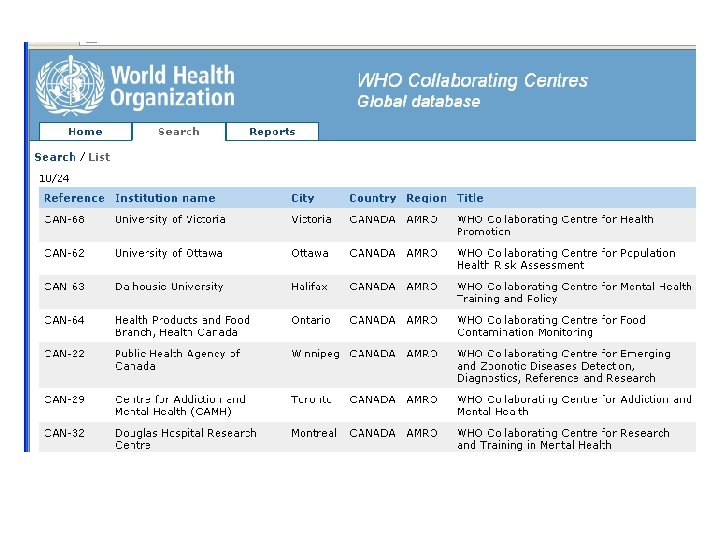This screenshot has width=720, height=540.
Task: Click the Global database subtitle
Action: click(419, 101)
